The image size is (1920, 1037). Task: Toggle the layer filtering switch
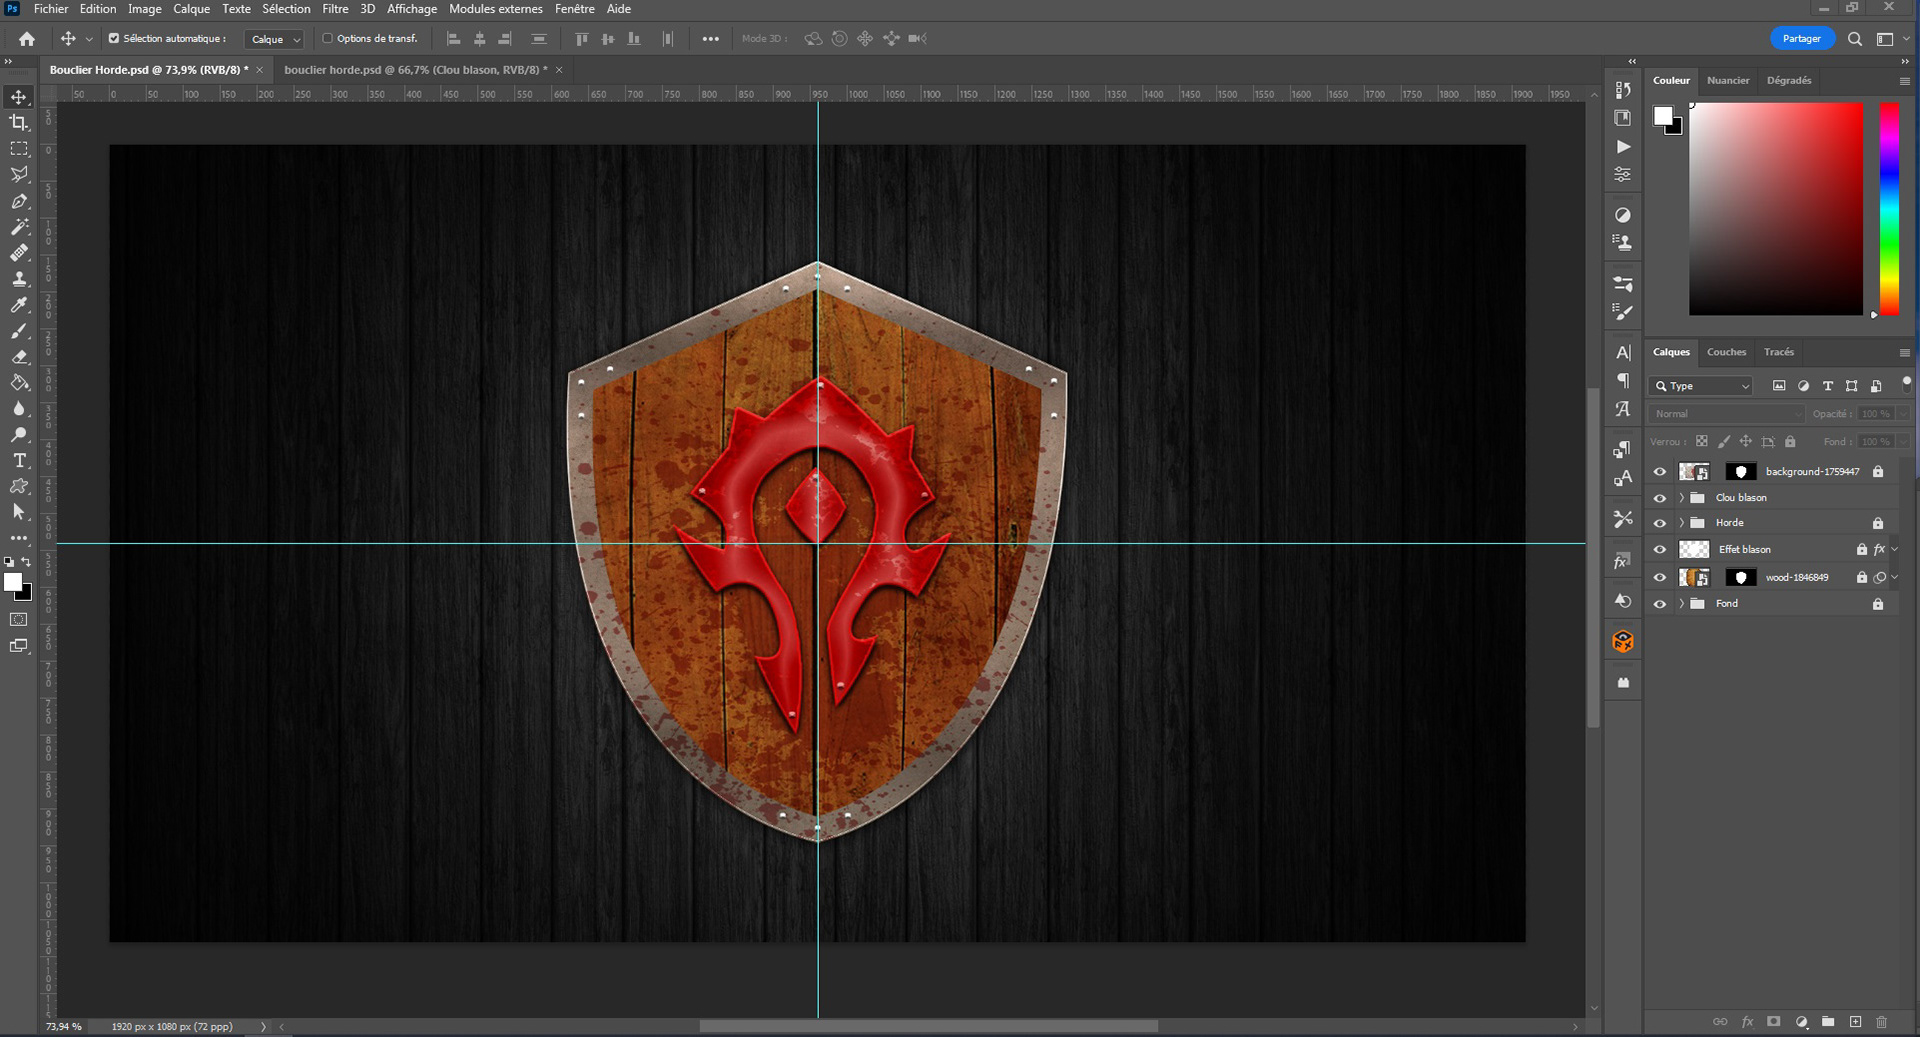1906,383
